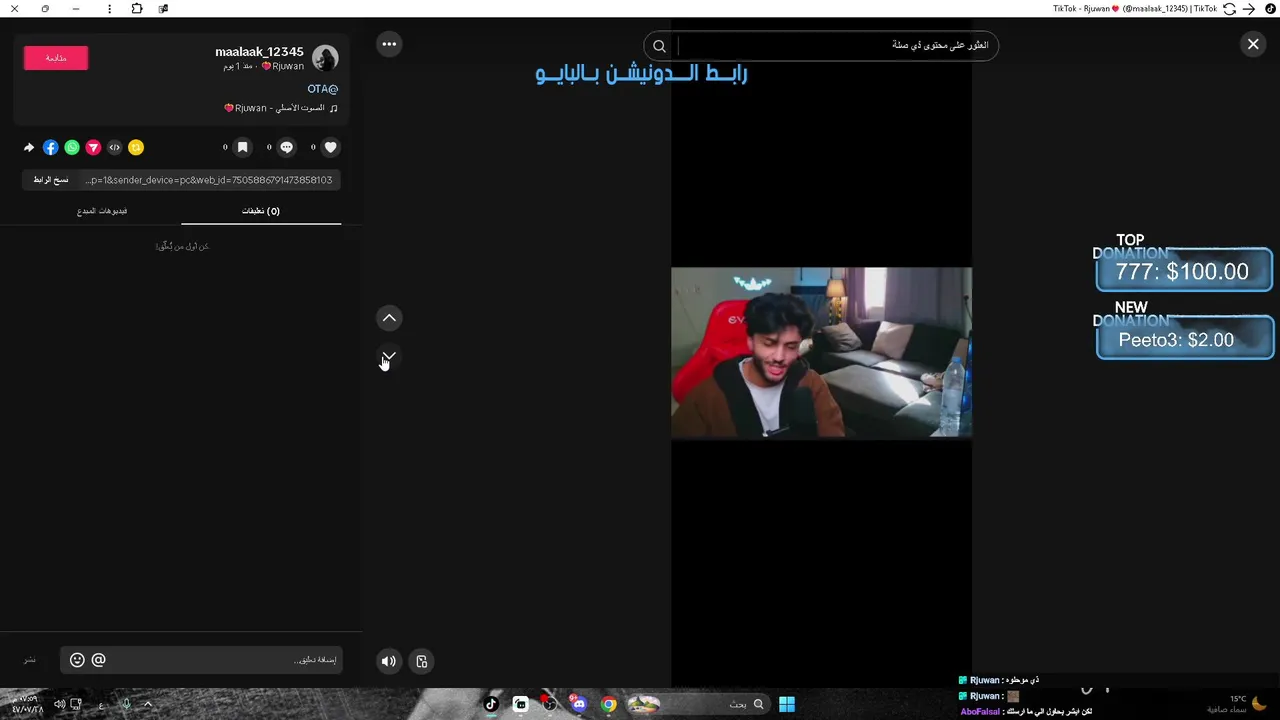Screen dimensions: 1280x720
Task: Like the video with the heart icon
Action: click(331, 147)
